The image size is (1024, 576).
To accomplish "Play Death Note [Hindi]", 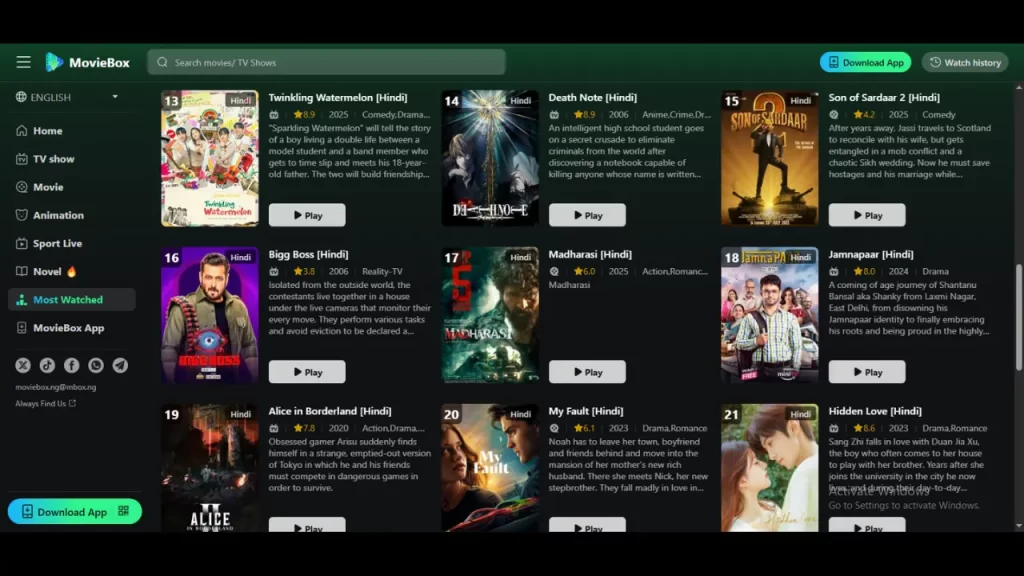I will pyautogui.click(x=587, y=215).
